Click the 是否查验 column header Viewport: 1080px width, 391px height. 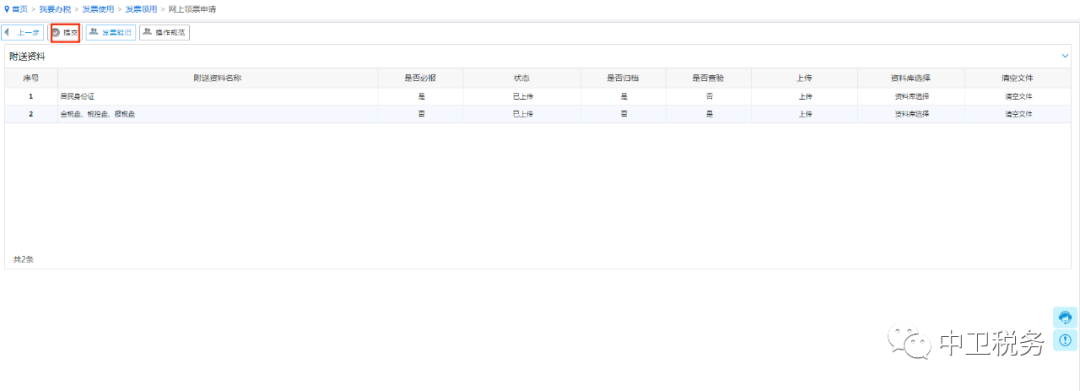709,78
